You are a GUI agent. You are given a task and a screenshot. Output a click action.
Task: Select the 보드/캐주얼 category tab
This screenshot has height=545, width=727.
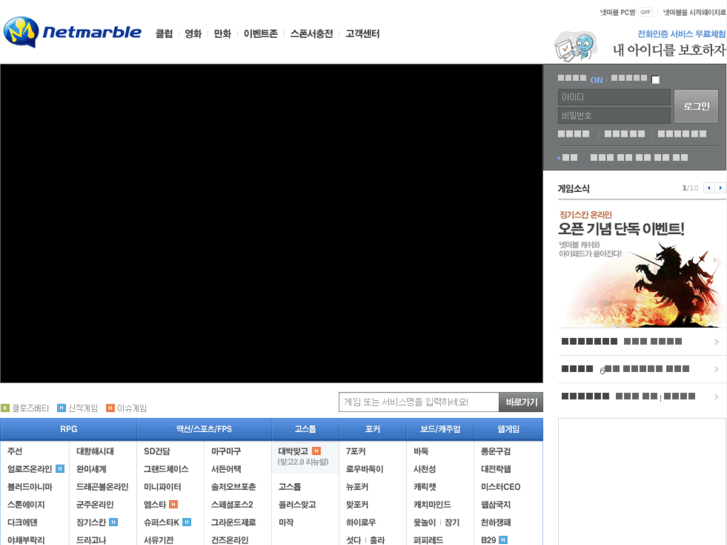440,429
